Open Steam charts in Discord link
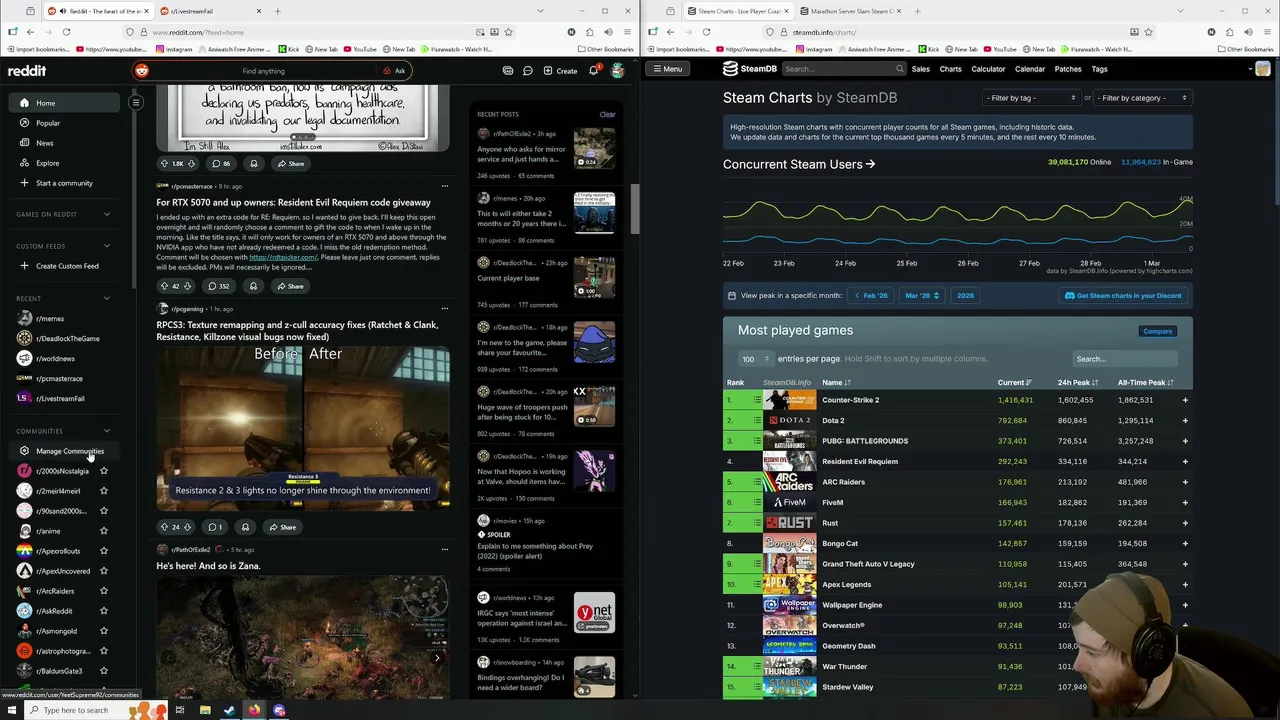The image size is (1280, 720). (1123, 296)
